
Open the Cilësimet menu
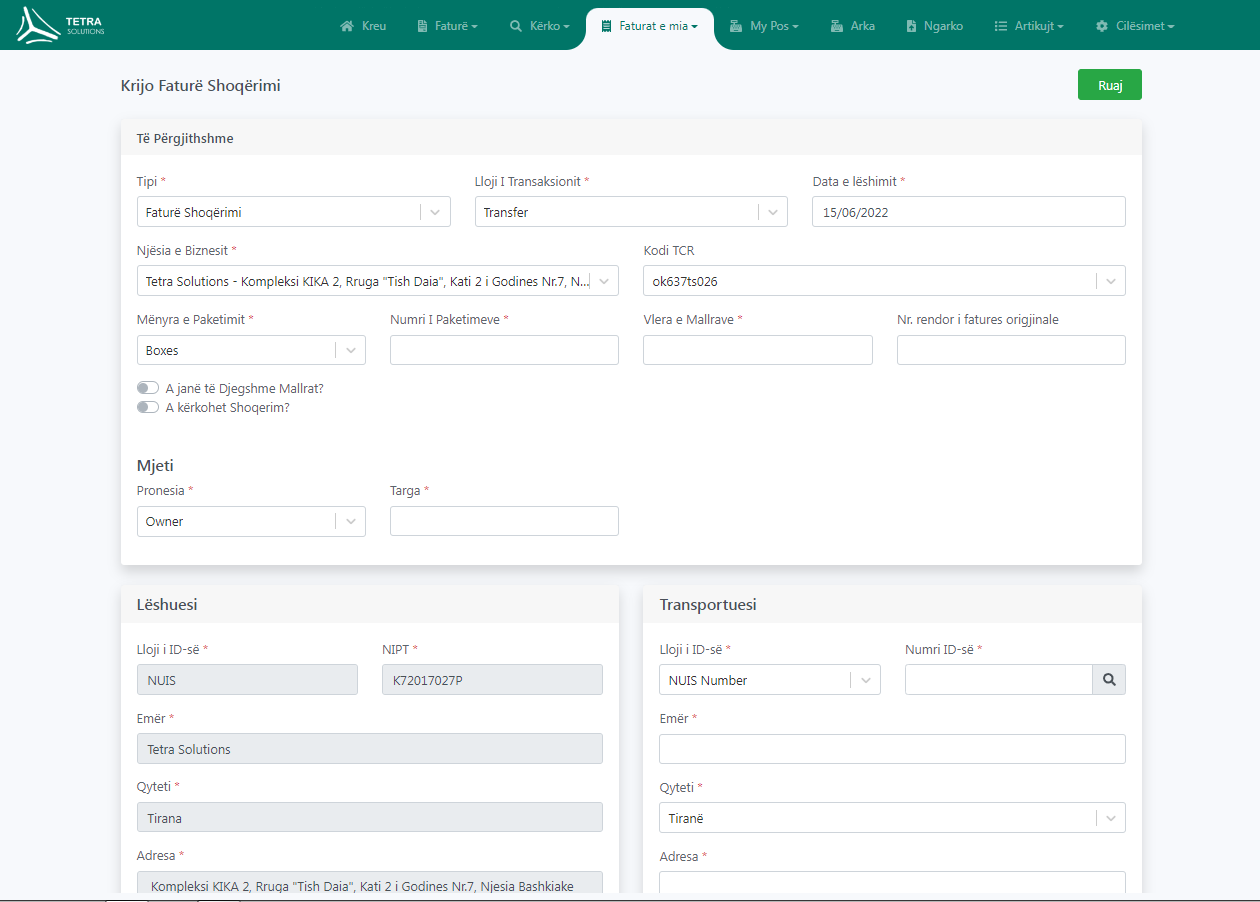pyautogui.click(x=1135, y=26)
